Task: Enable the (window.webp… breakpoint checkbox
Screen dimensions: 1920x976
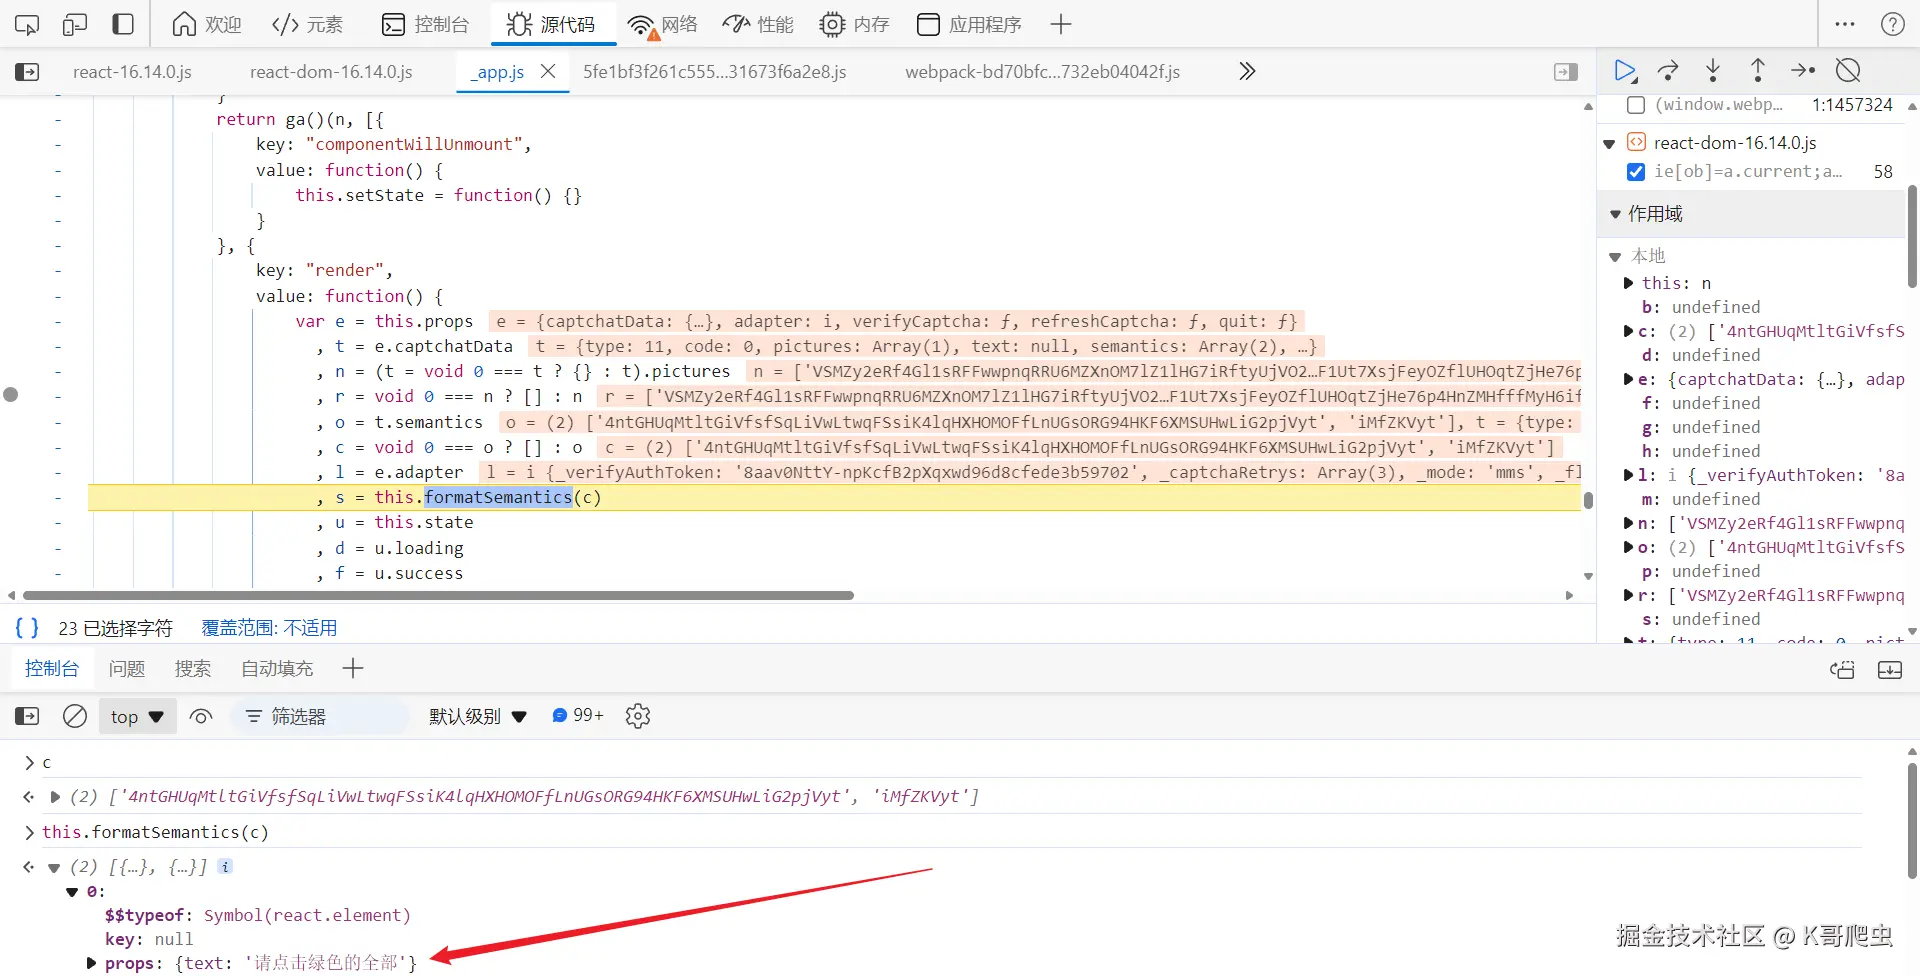Action: tap(1636, 105)
